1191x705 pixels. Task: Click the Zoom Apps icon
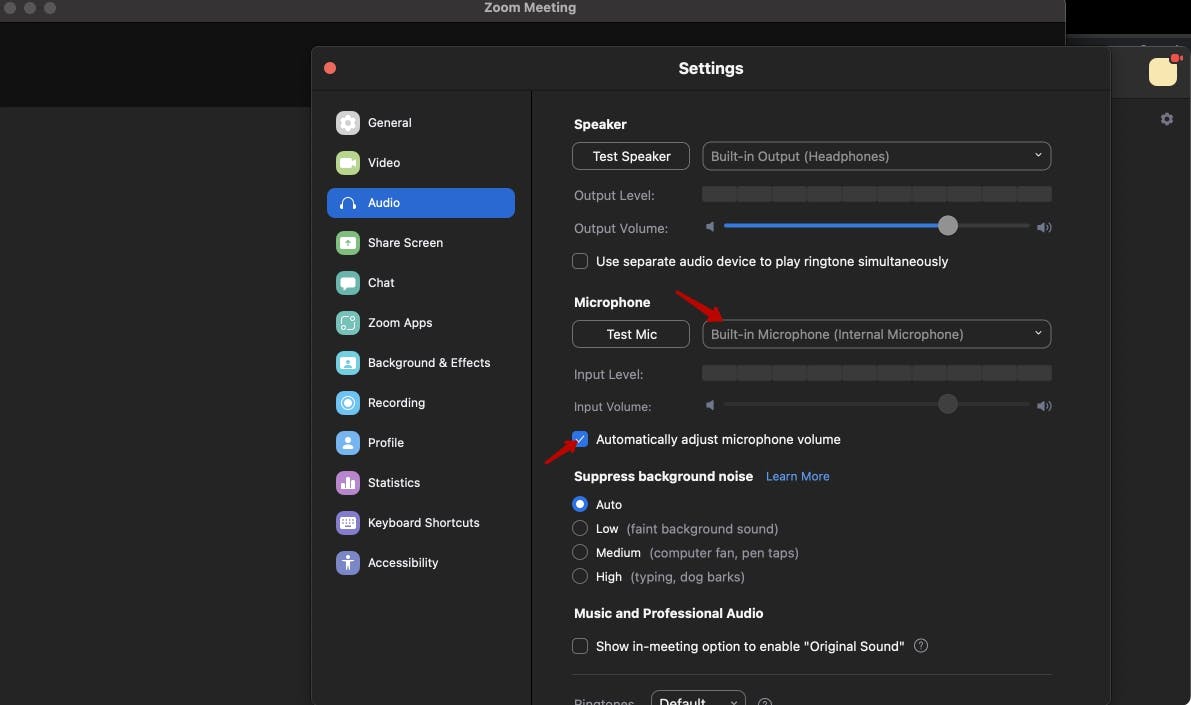tap(348, 323)
